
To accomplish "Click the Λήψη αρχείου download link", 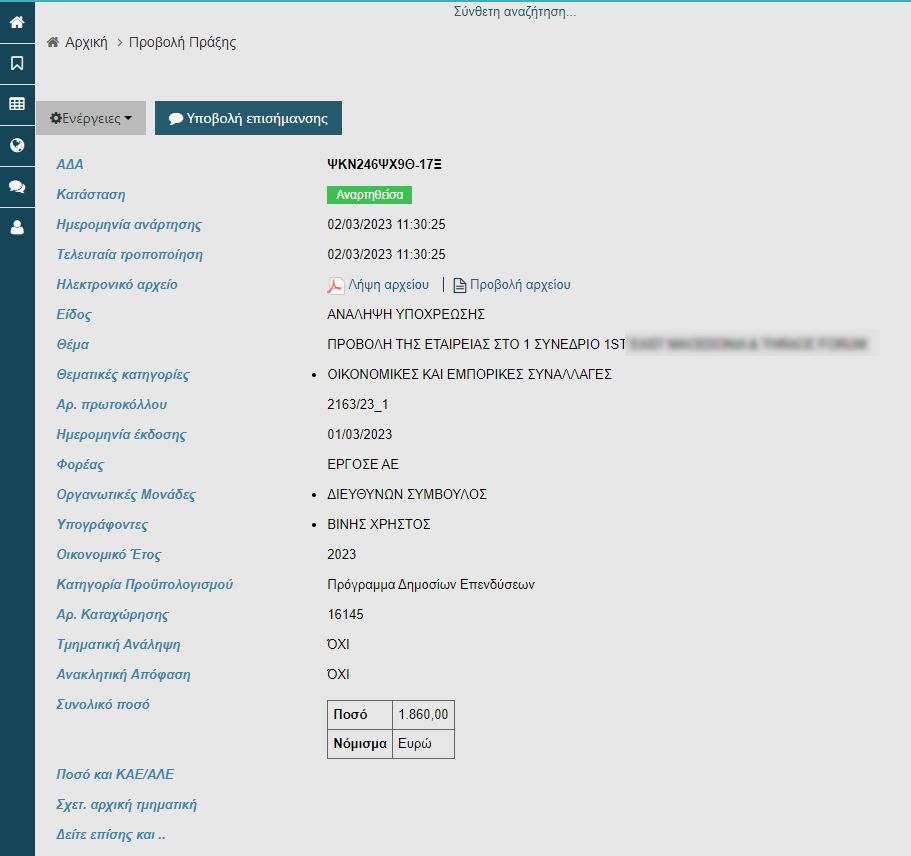I will click(388, 285).
